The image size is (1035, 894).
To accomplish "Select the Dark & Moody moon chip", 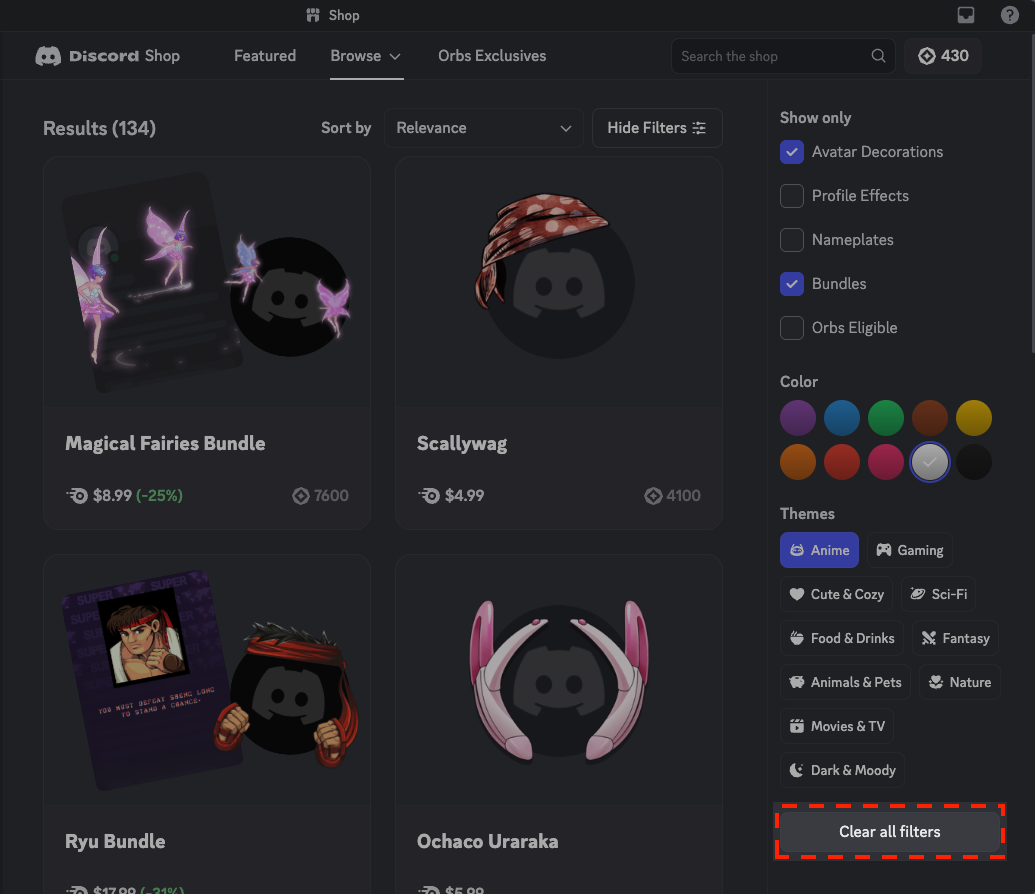I will (842, 770).
